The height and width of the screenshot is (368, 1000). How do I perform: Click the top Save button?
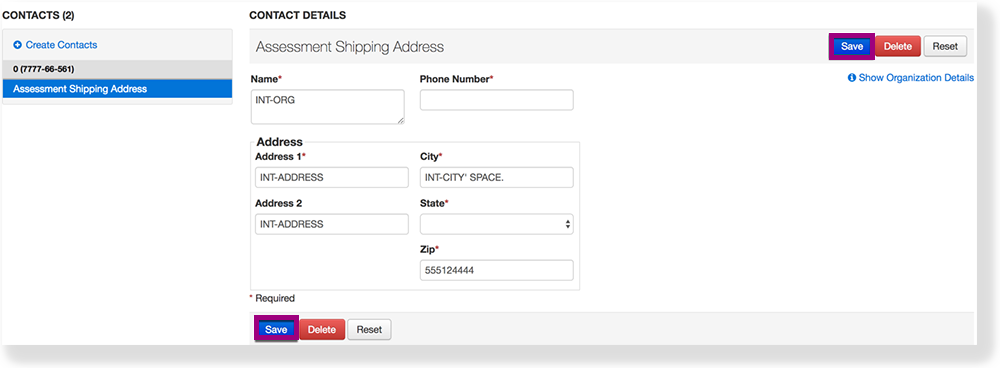[851, 47]
